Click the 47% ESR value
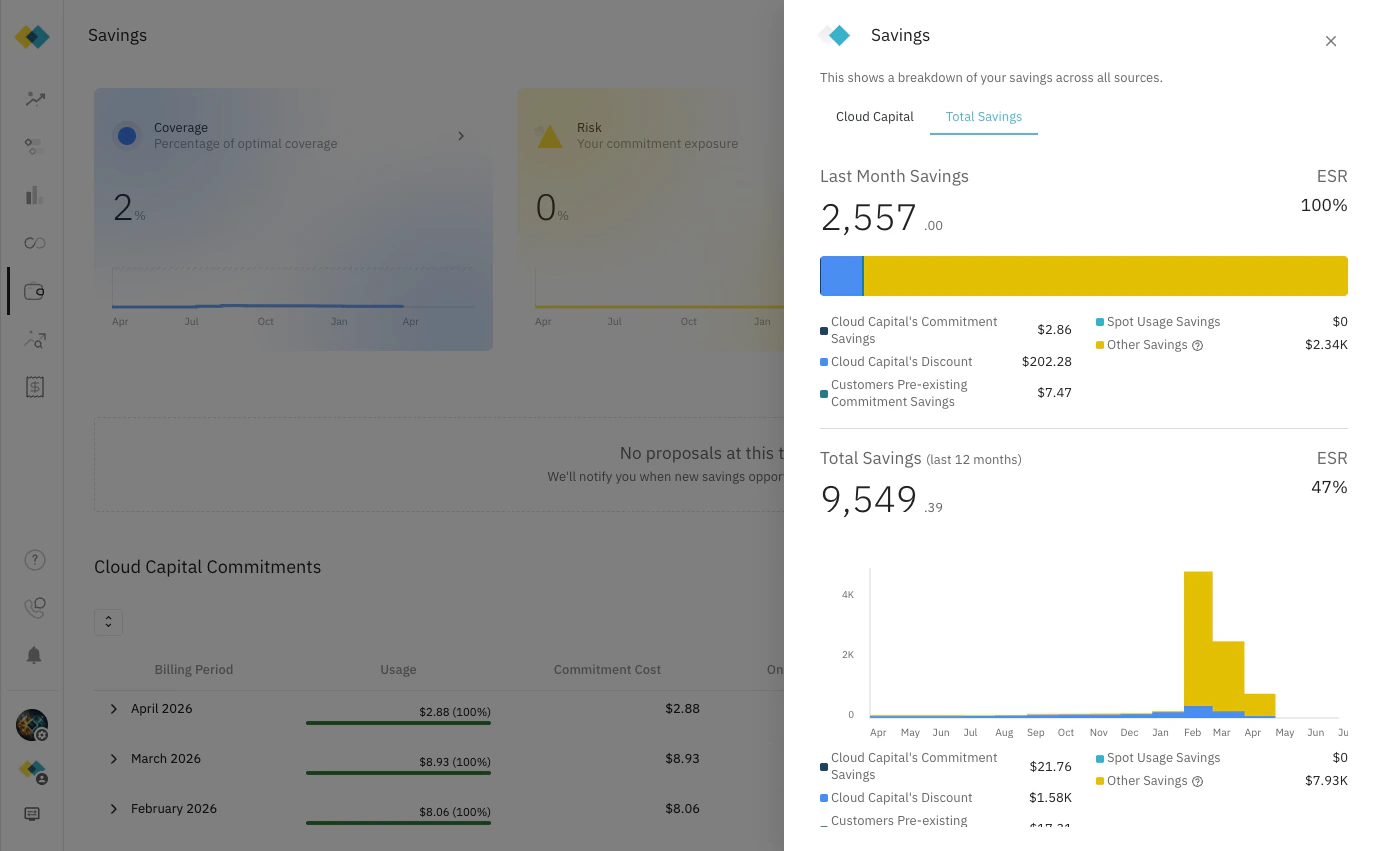Screen dimensions: 1384x851 click(x=1329, y=487)
